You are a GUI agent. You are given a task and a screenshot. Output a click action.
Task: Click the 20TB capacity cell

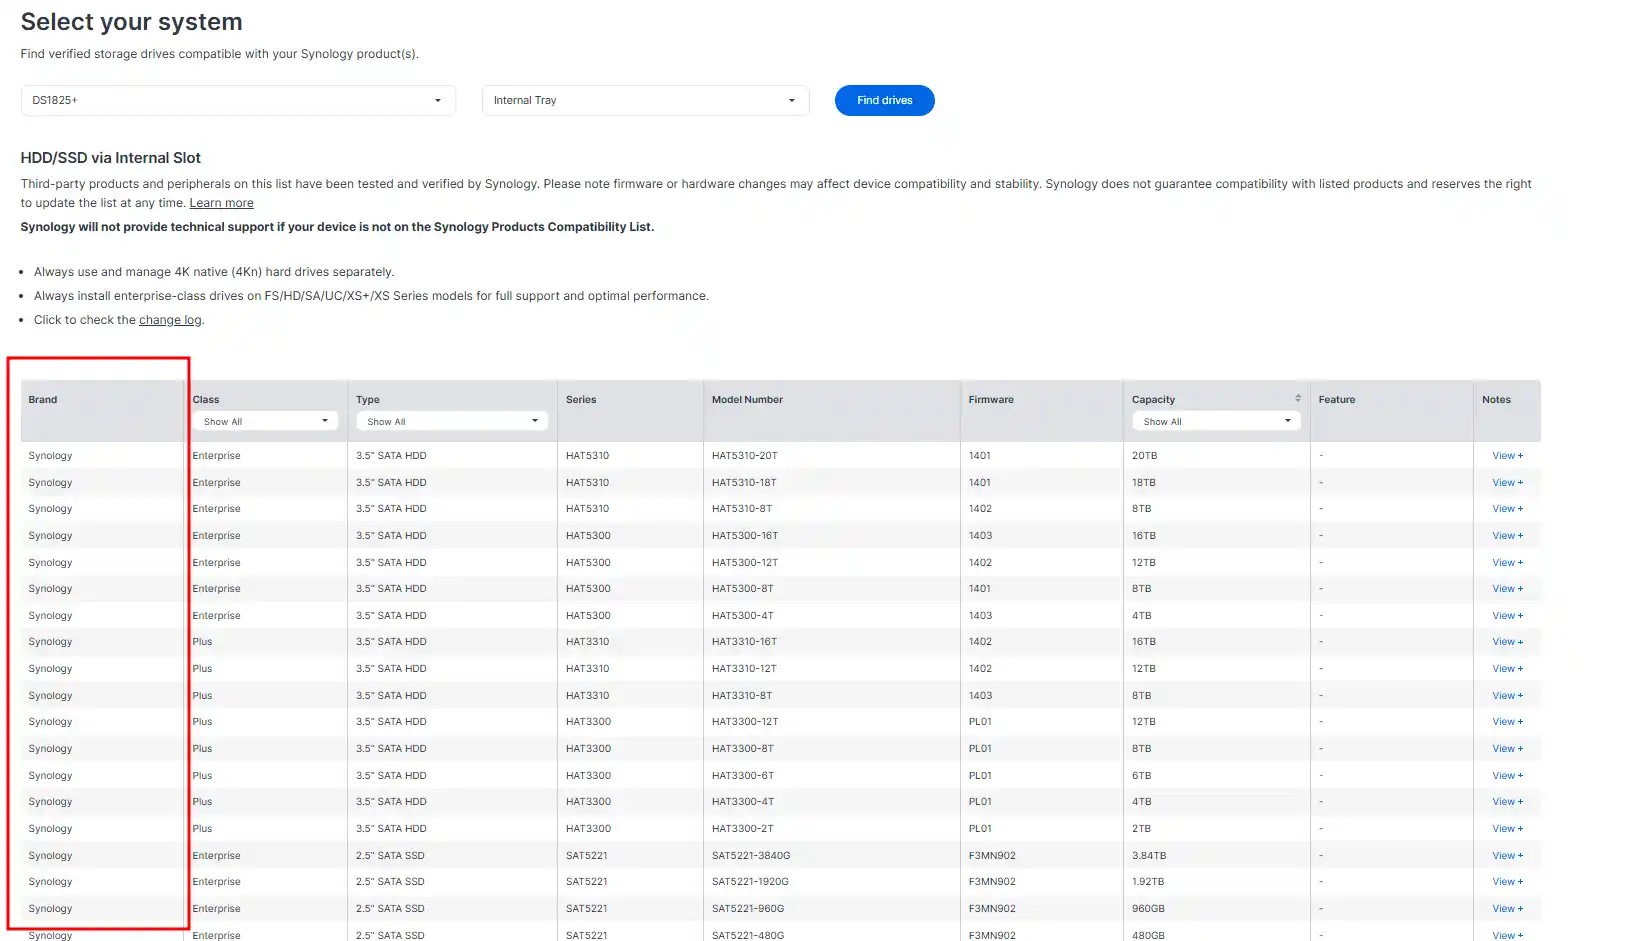[1144, 456]
